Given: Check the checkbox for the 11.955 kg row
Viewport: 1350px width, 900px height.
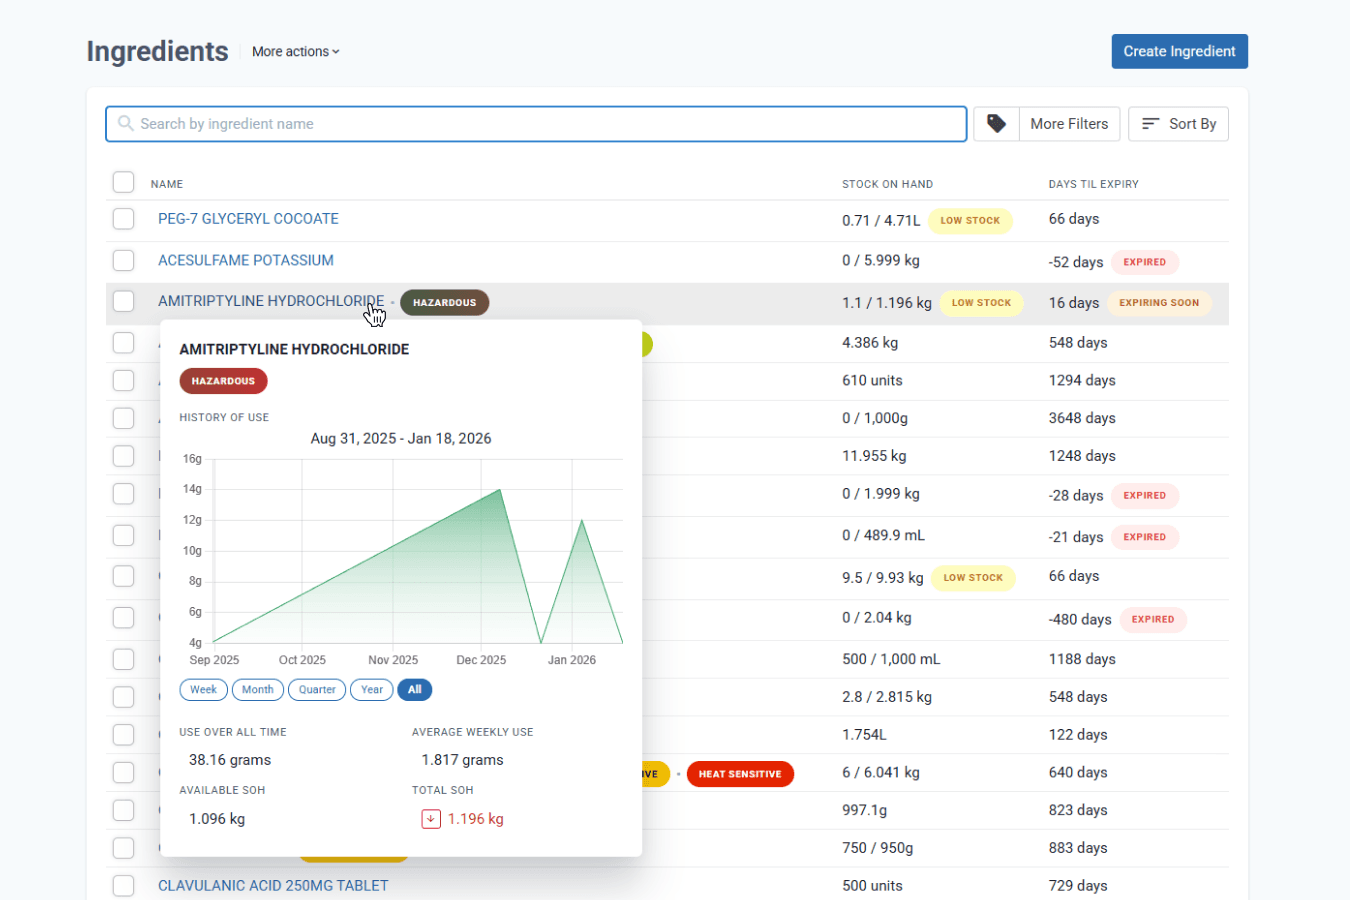Looking at the screenshot, I should (123, 456).
